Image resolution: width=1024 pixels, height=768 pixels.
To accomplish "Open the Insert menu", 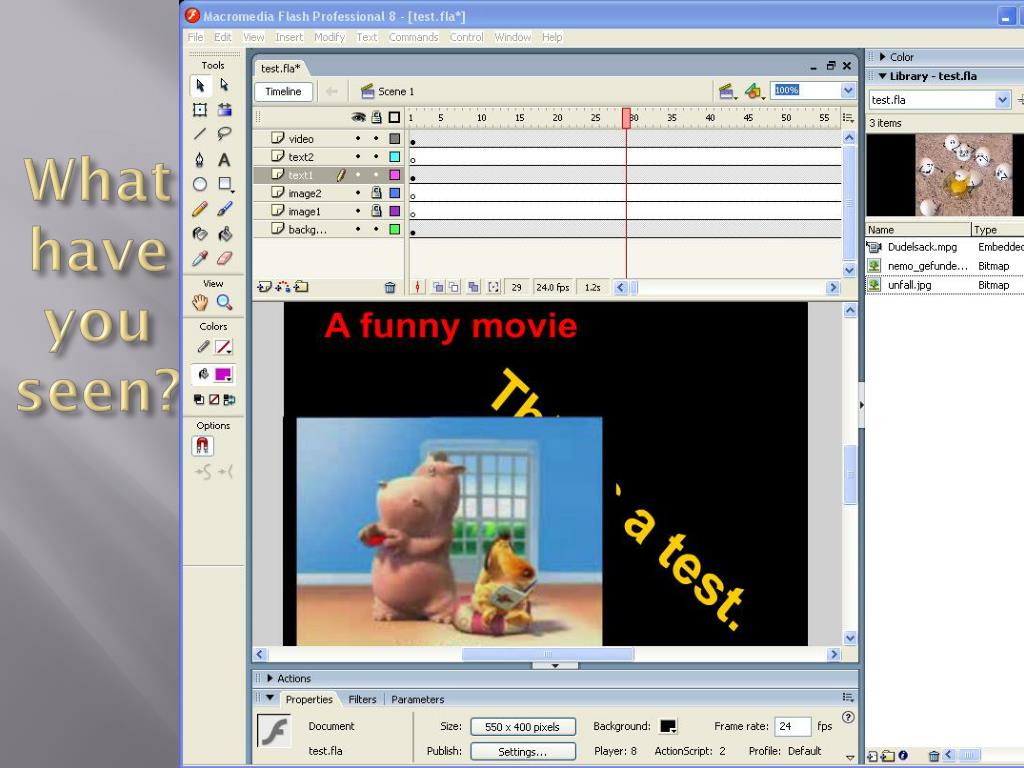I will tap(289, 37).
